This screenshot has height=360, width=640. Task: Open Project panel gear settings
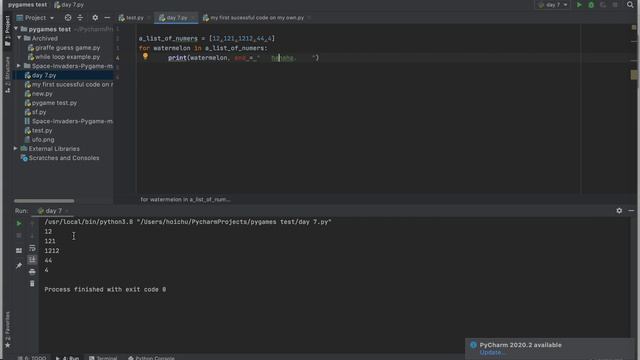[95, 18]
